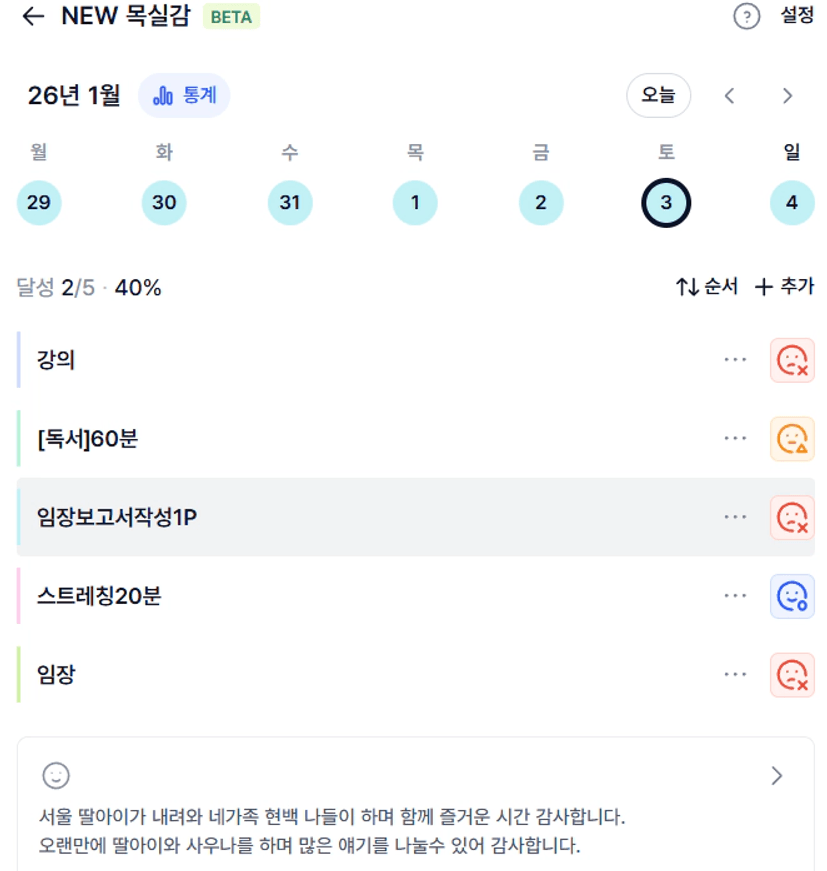The image size is (827, 871).
Task: Toggle the blue status face for 스트레칭20분
Action: [x=792, y=596]
